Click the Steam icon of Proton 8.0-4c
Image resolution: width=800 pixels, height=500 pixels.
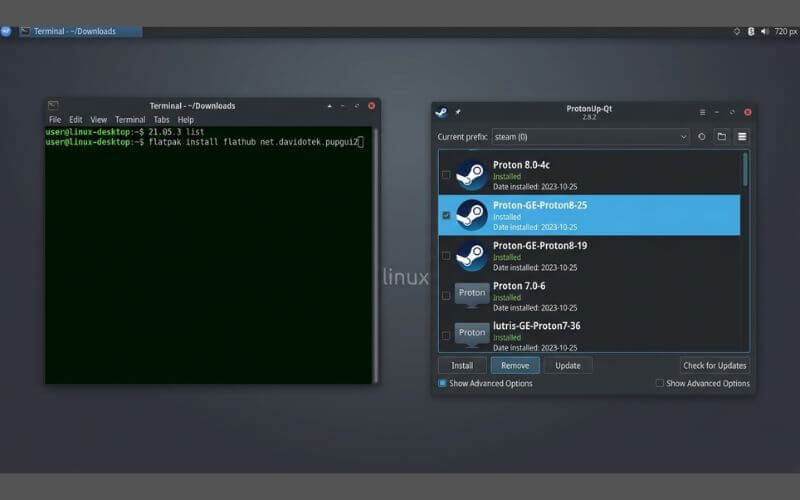click(x=471, y=175)
